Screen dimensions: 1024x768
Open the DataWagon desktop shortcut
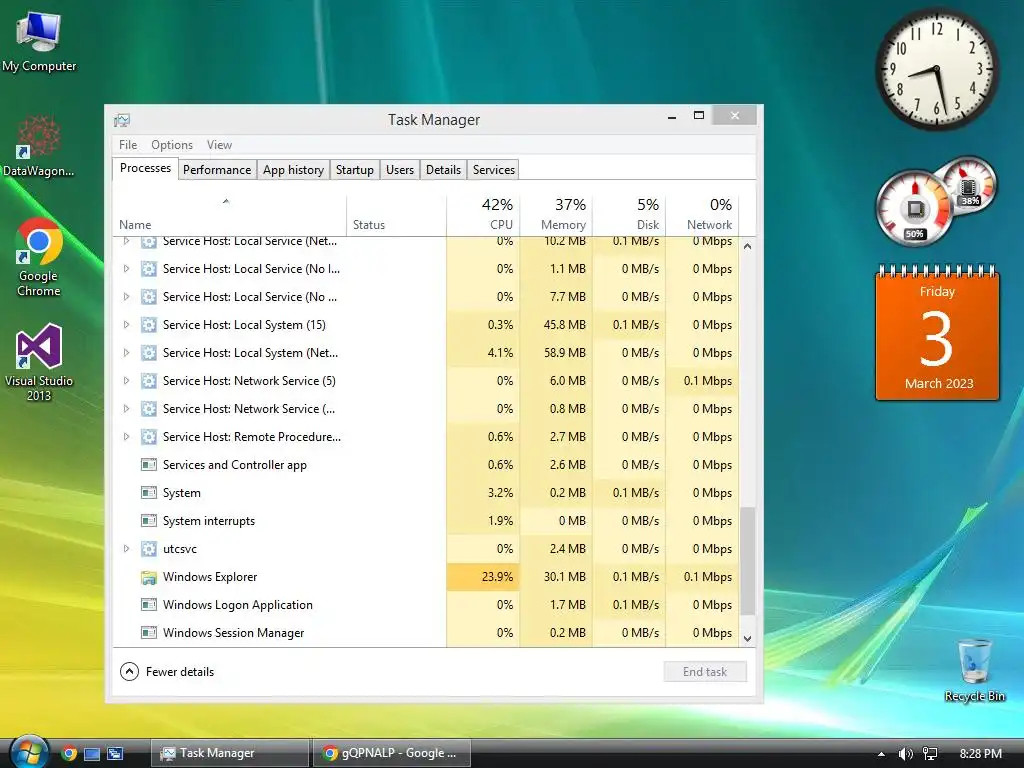coord(39,147)
